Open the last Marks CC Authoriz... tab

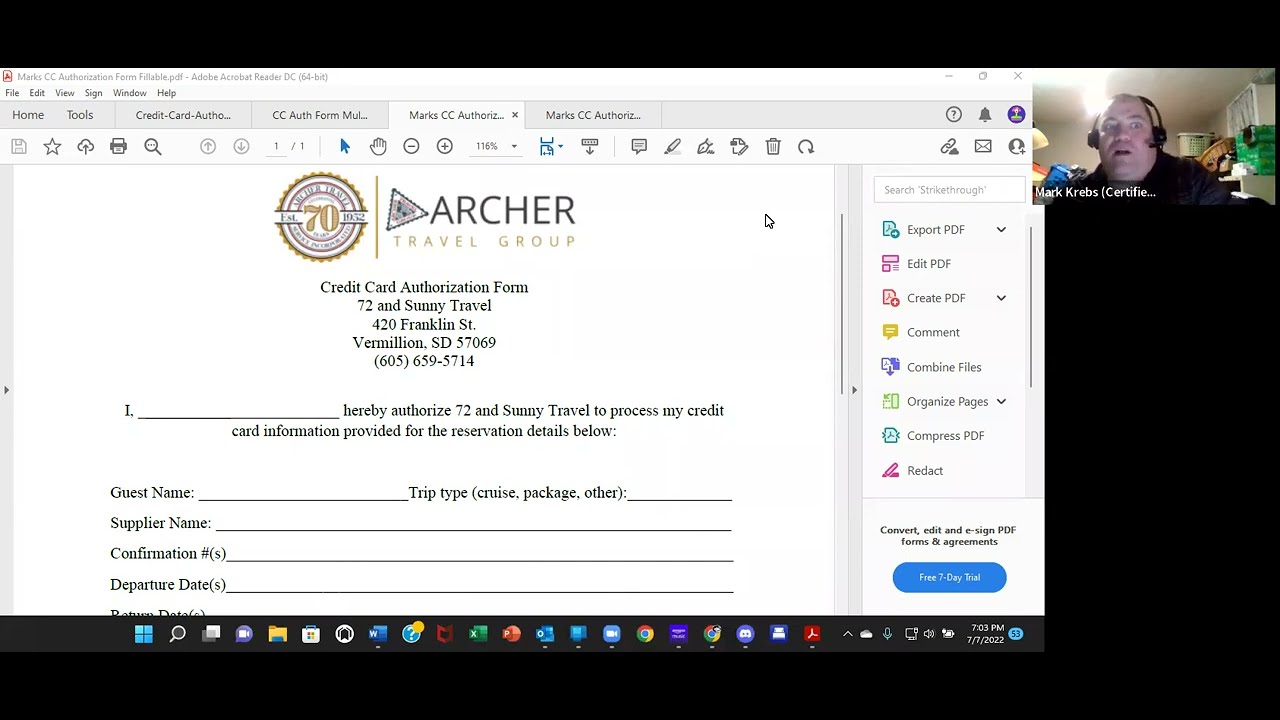pos(593,115)
